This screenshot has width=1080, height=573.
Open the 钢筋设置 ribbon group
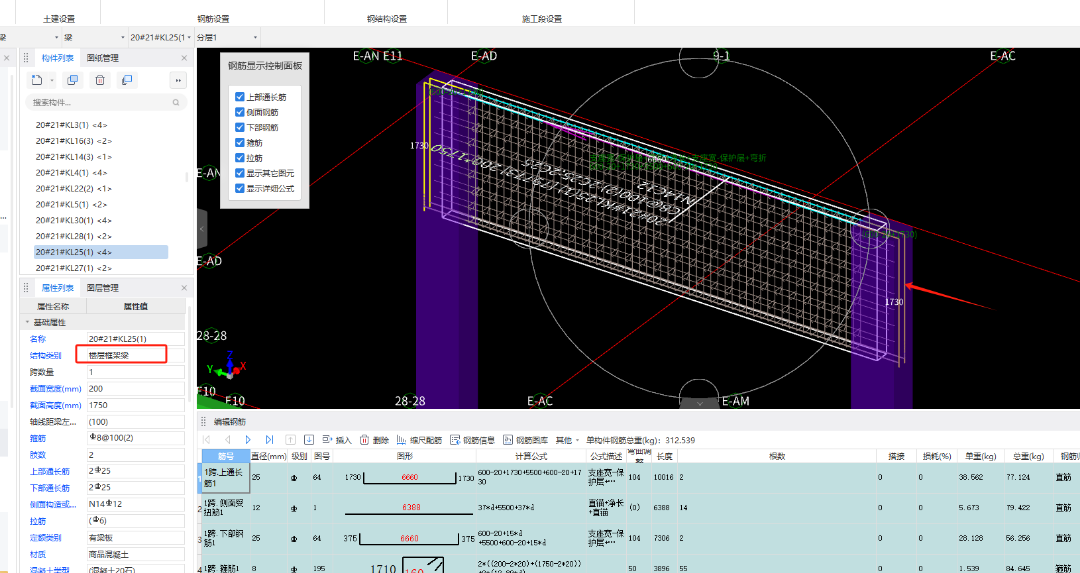tap(214, 19)
